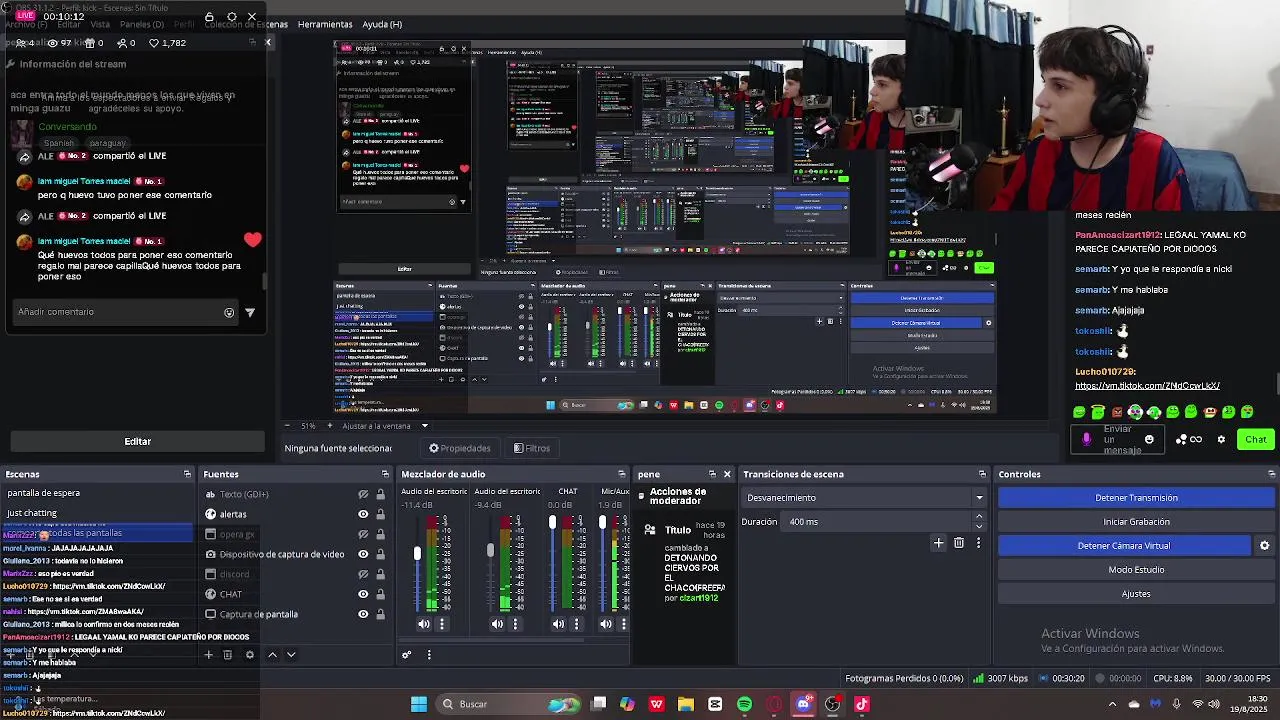Click Detener Cámara Virtual button

1124,546
